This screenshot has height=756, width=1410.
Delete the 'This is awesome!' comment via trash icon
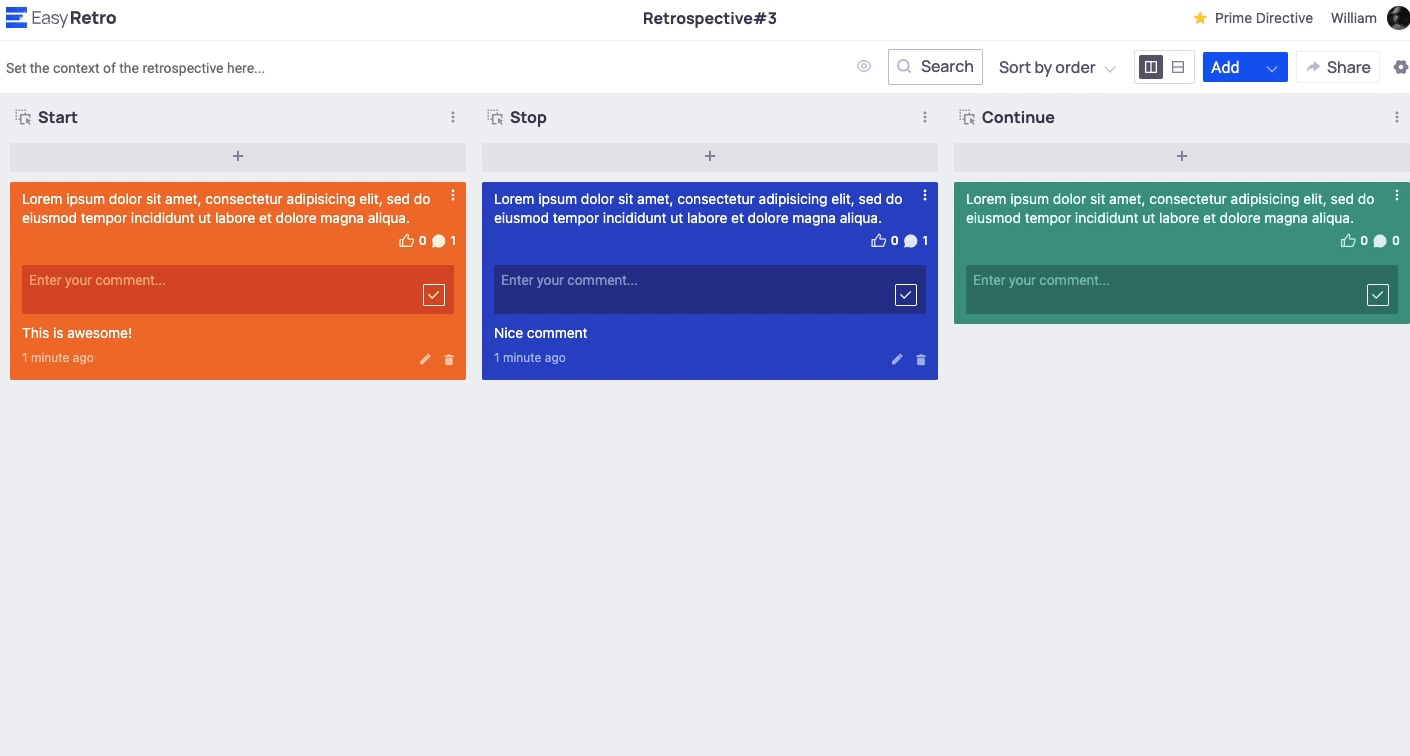click(x=449, y=360)
